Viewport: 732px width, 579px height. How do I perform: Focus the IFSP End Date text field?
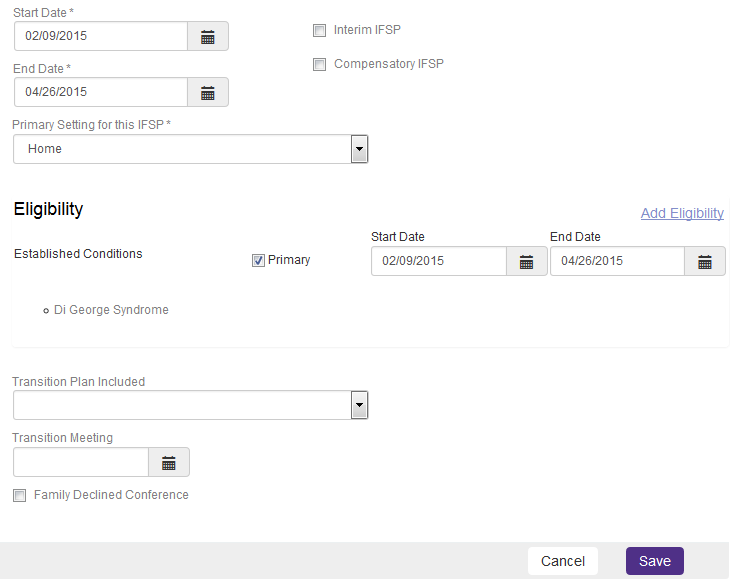tap(101, 92)
